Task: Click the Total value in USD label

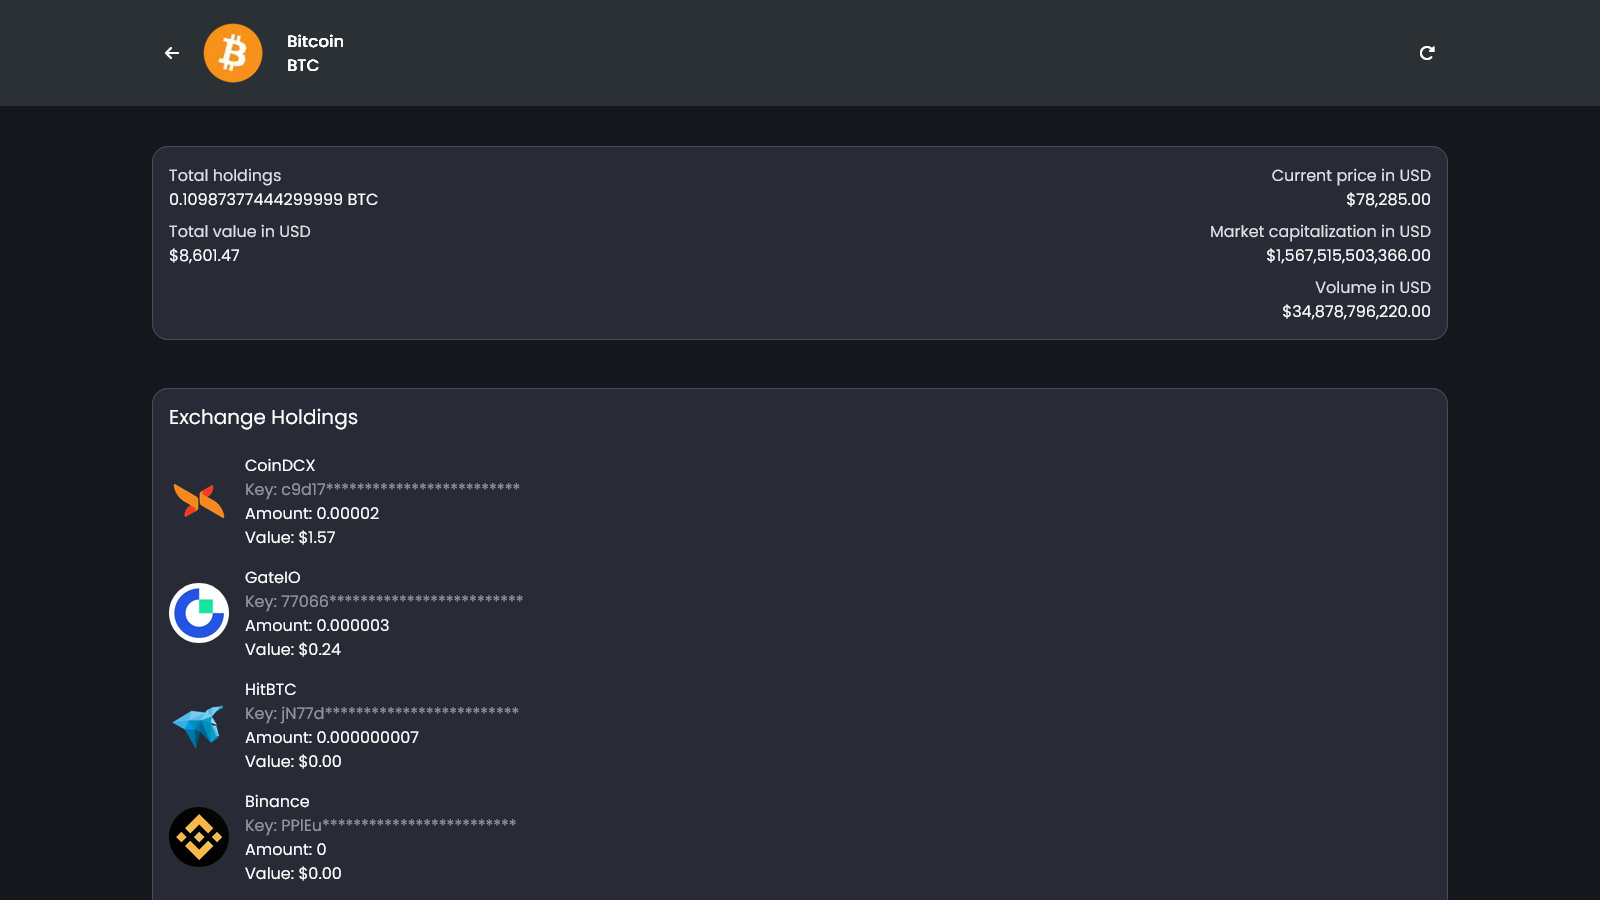Action: tap(240, 231)
